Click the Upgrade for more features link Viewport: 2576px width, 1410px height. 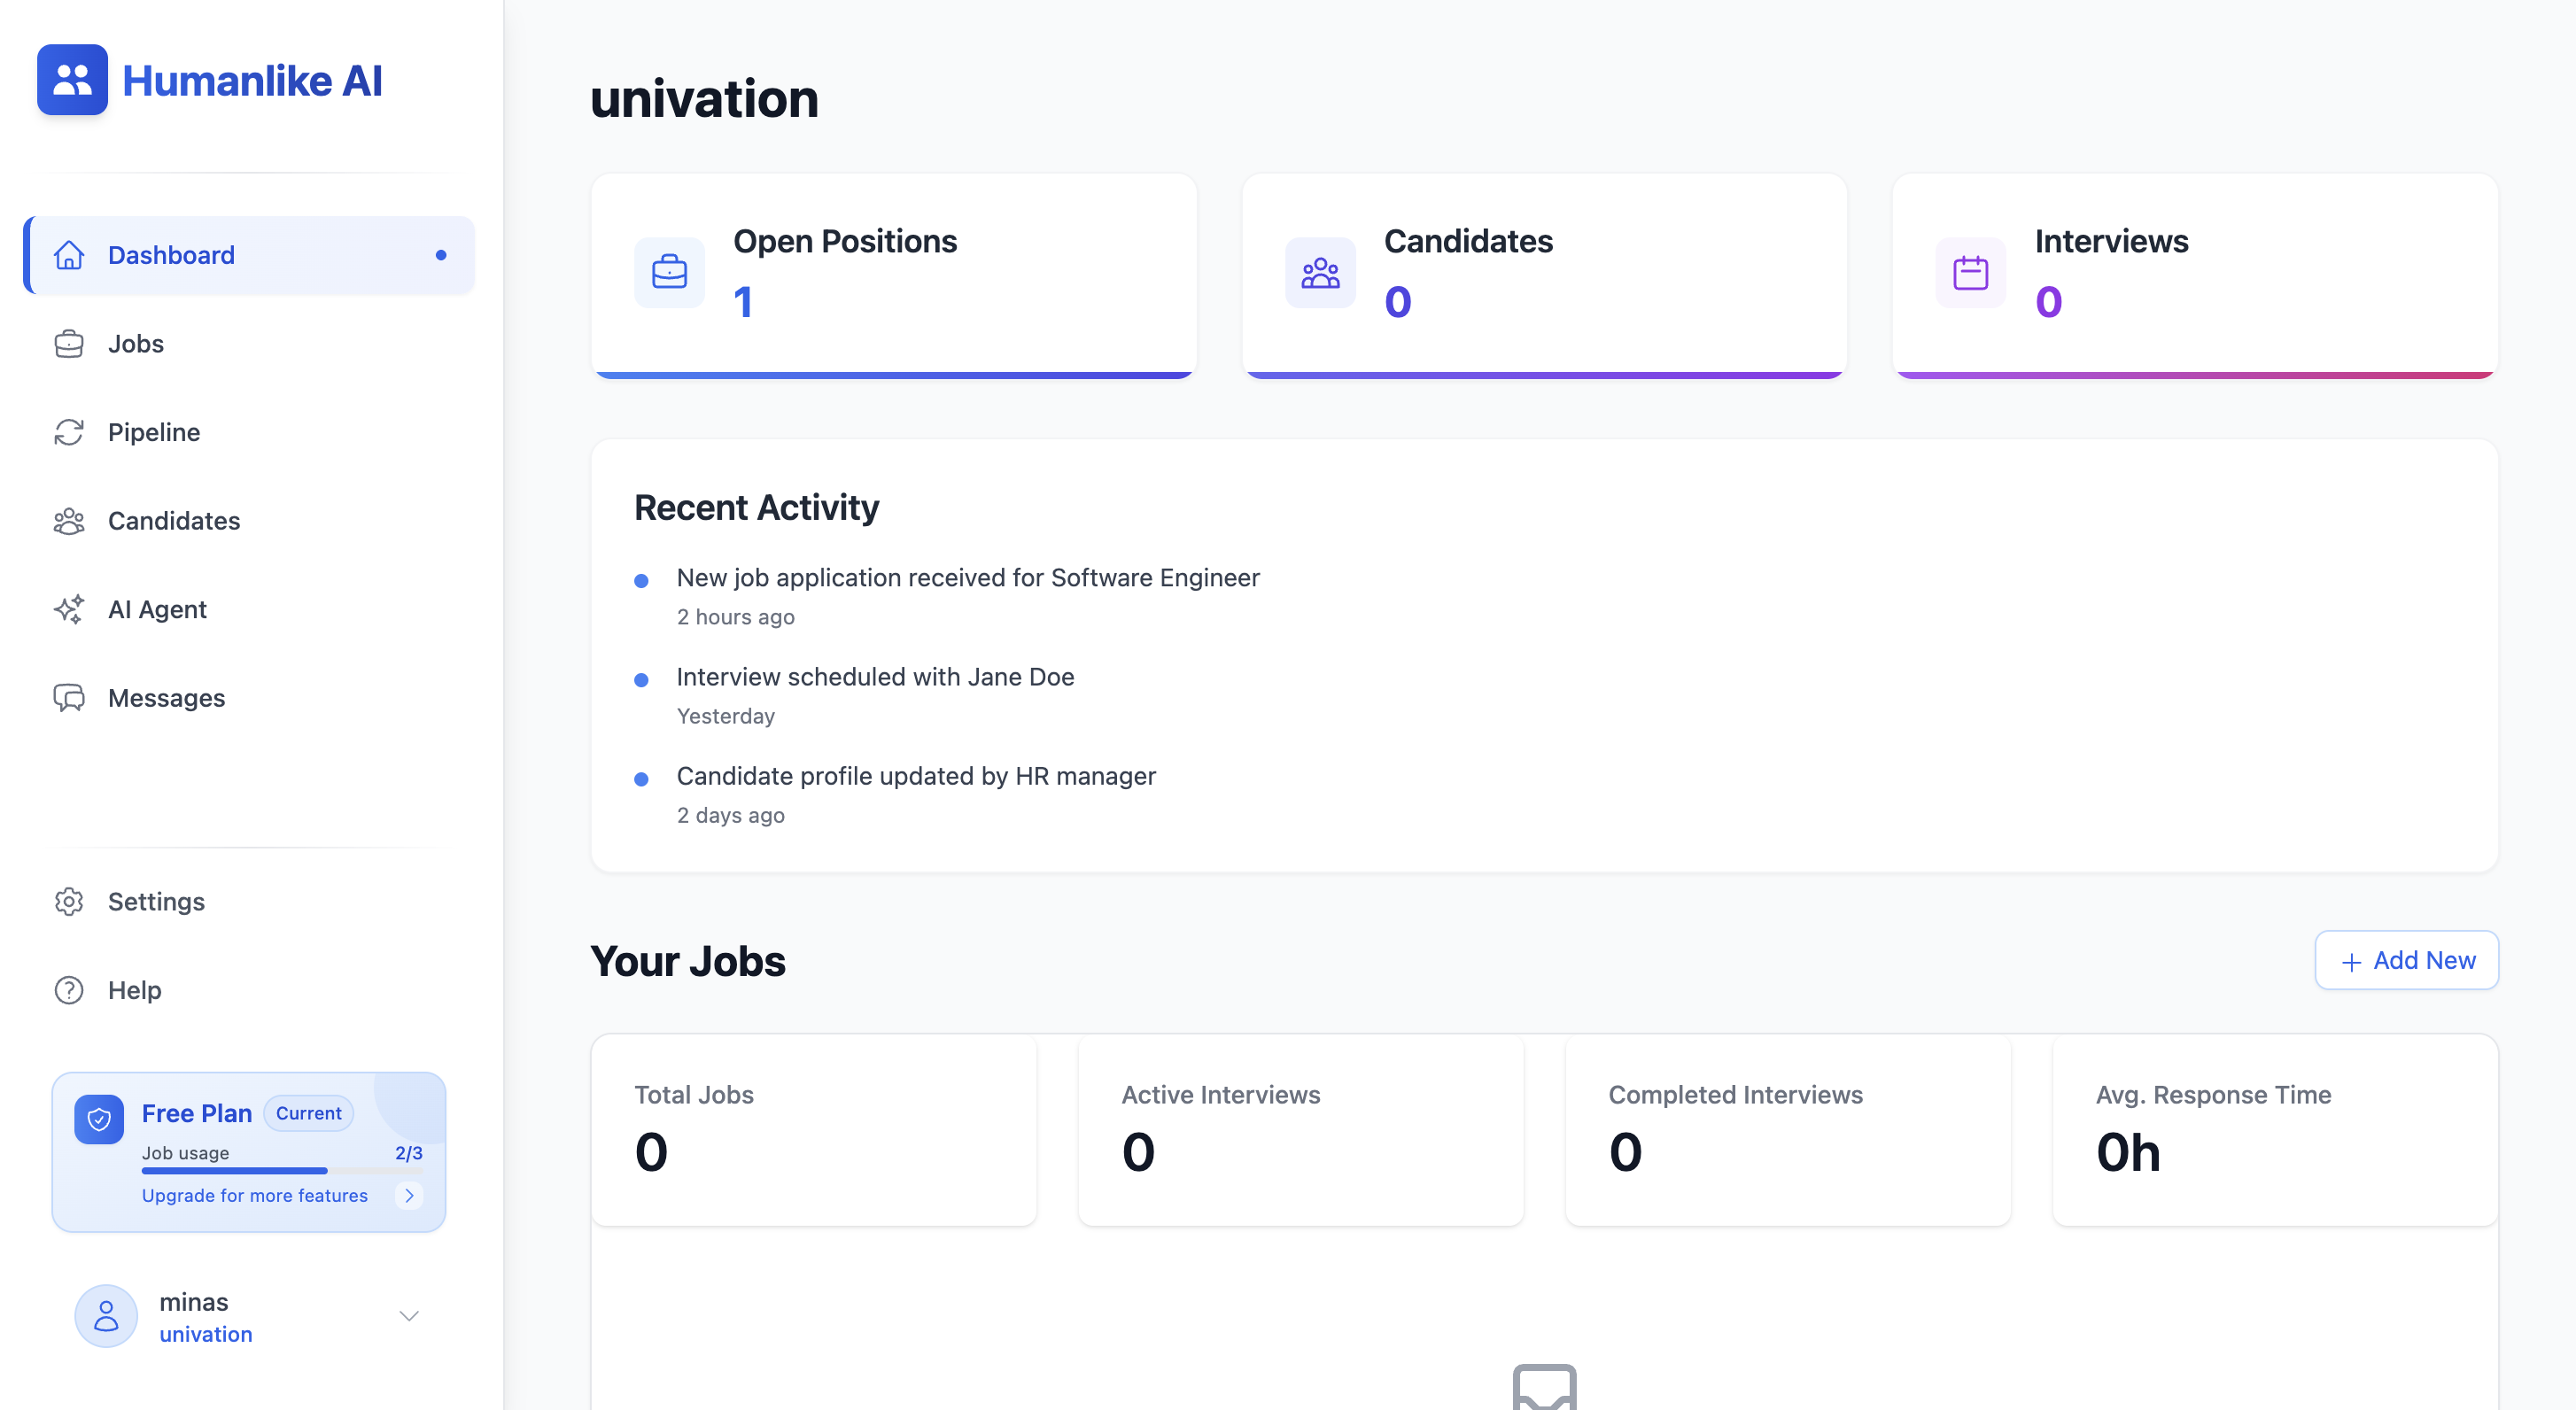(x=255, y=1195)
